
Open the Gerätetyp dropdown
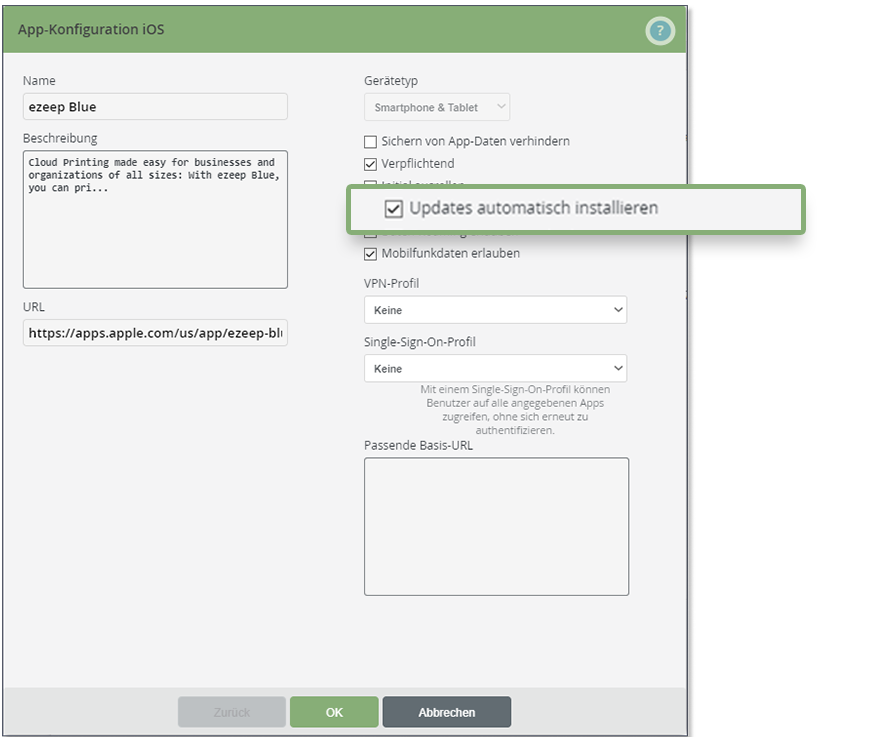pos(437,107)
